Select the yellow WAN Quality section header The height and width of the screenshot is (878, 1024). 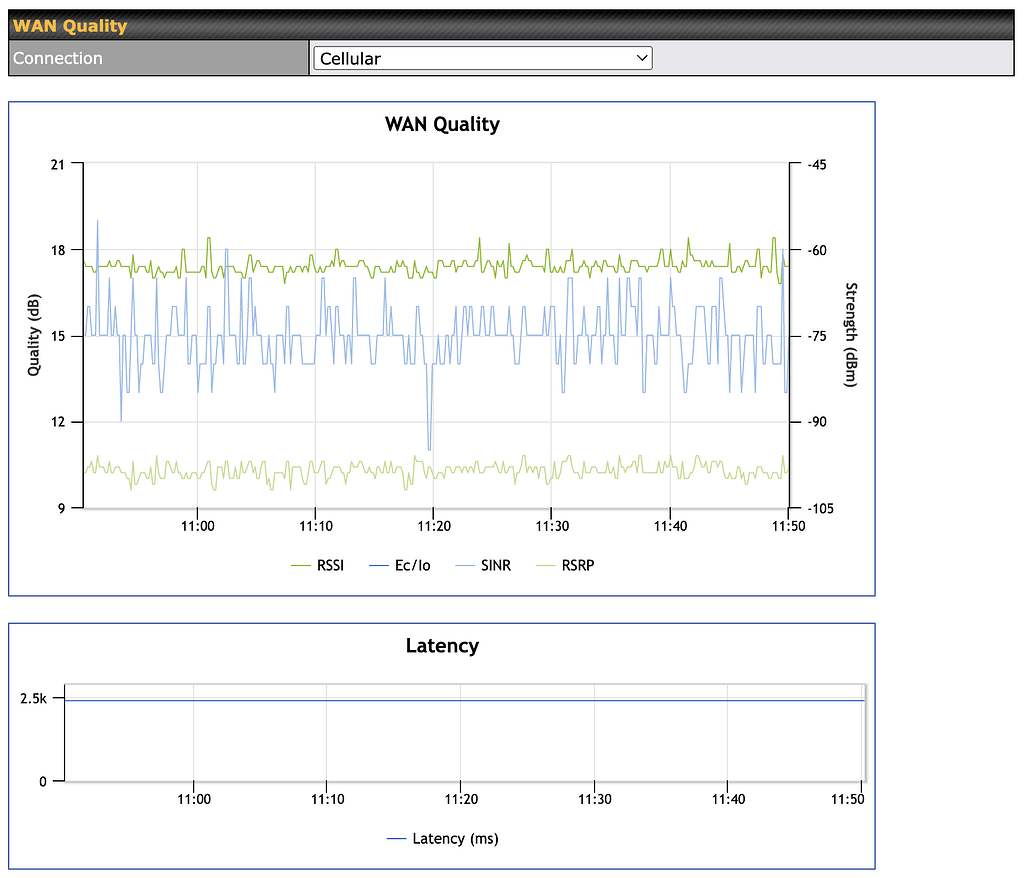(70, 26)
